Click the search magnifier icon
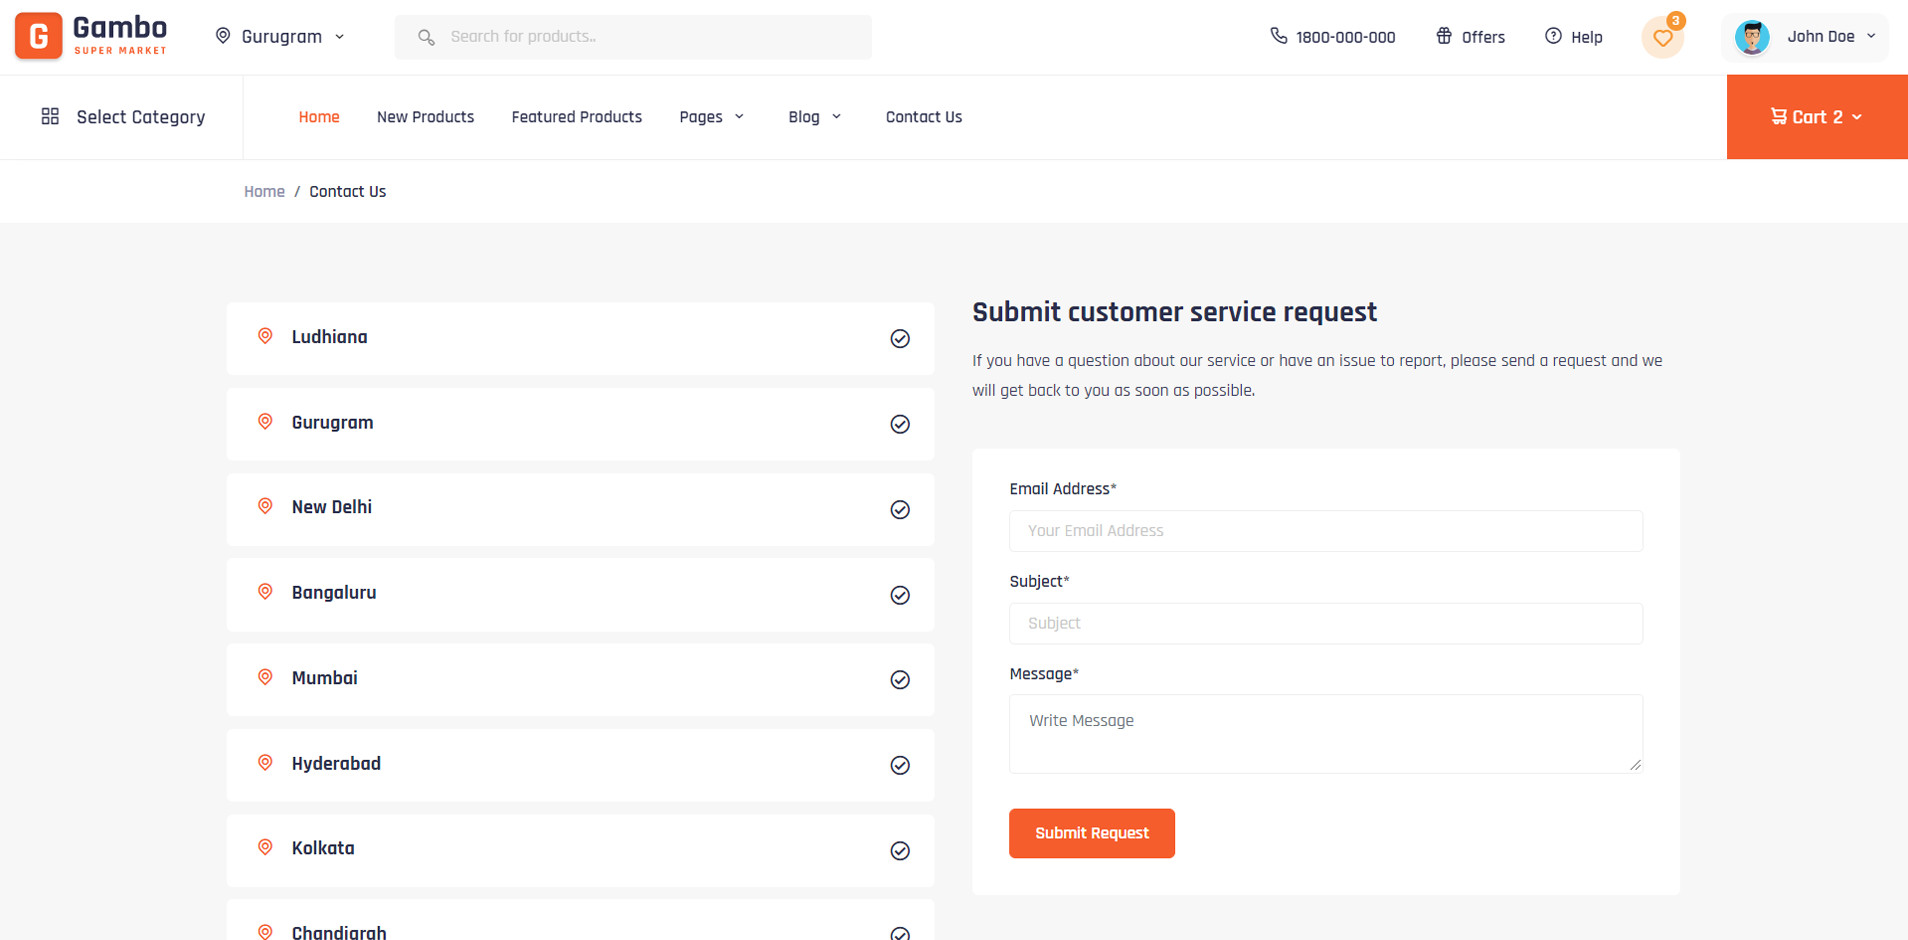Viewport: 1908px width, 940px height. (426, 37)
